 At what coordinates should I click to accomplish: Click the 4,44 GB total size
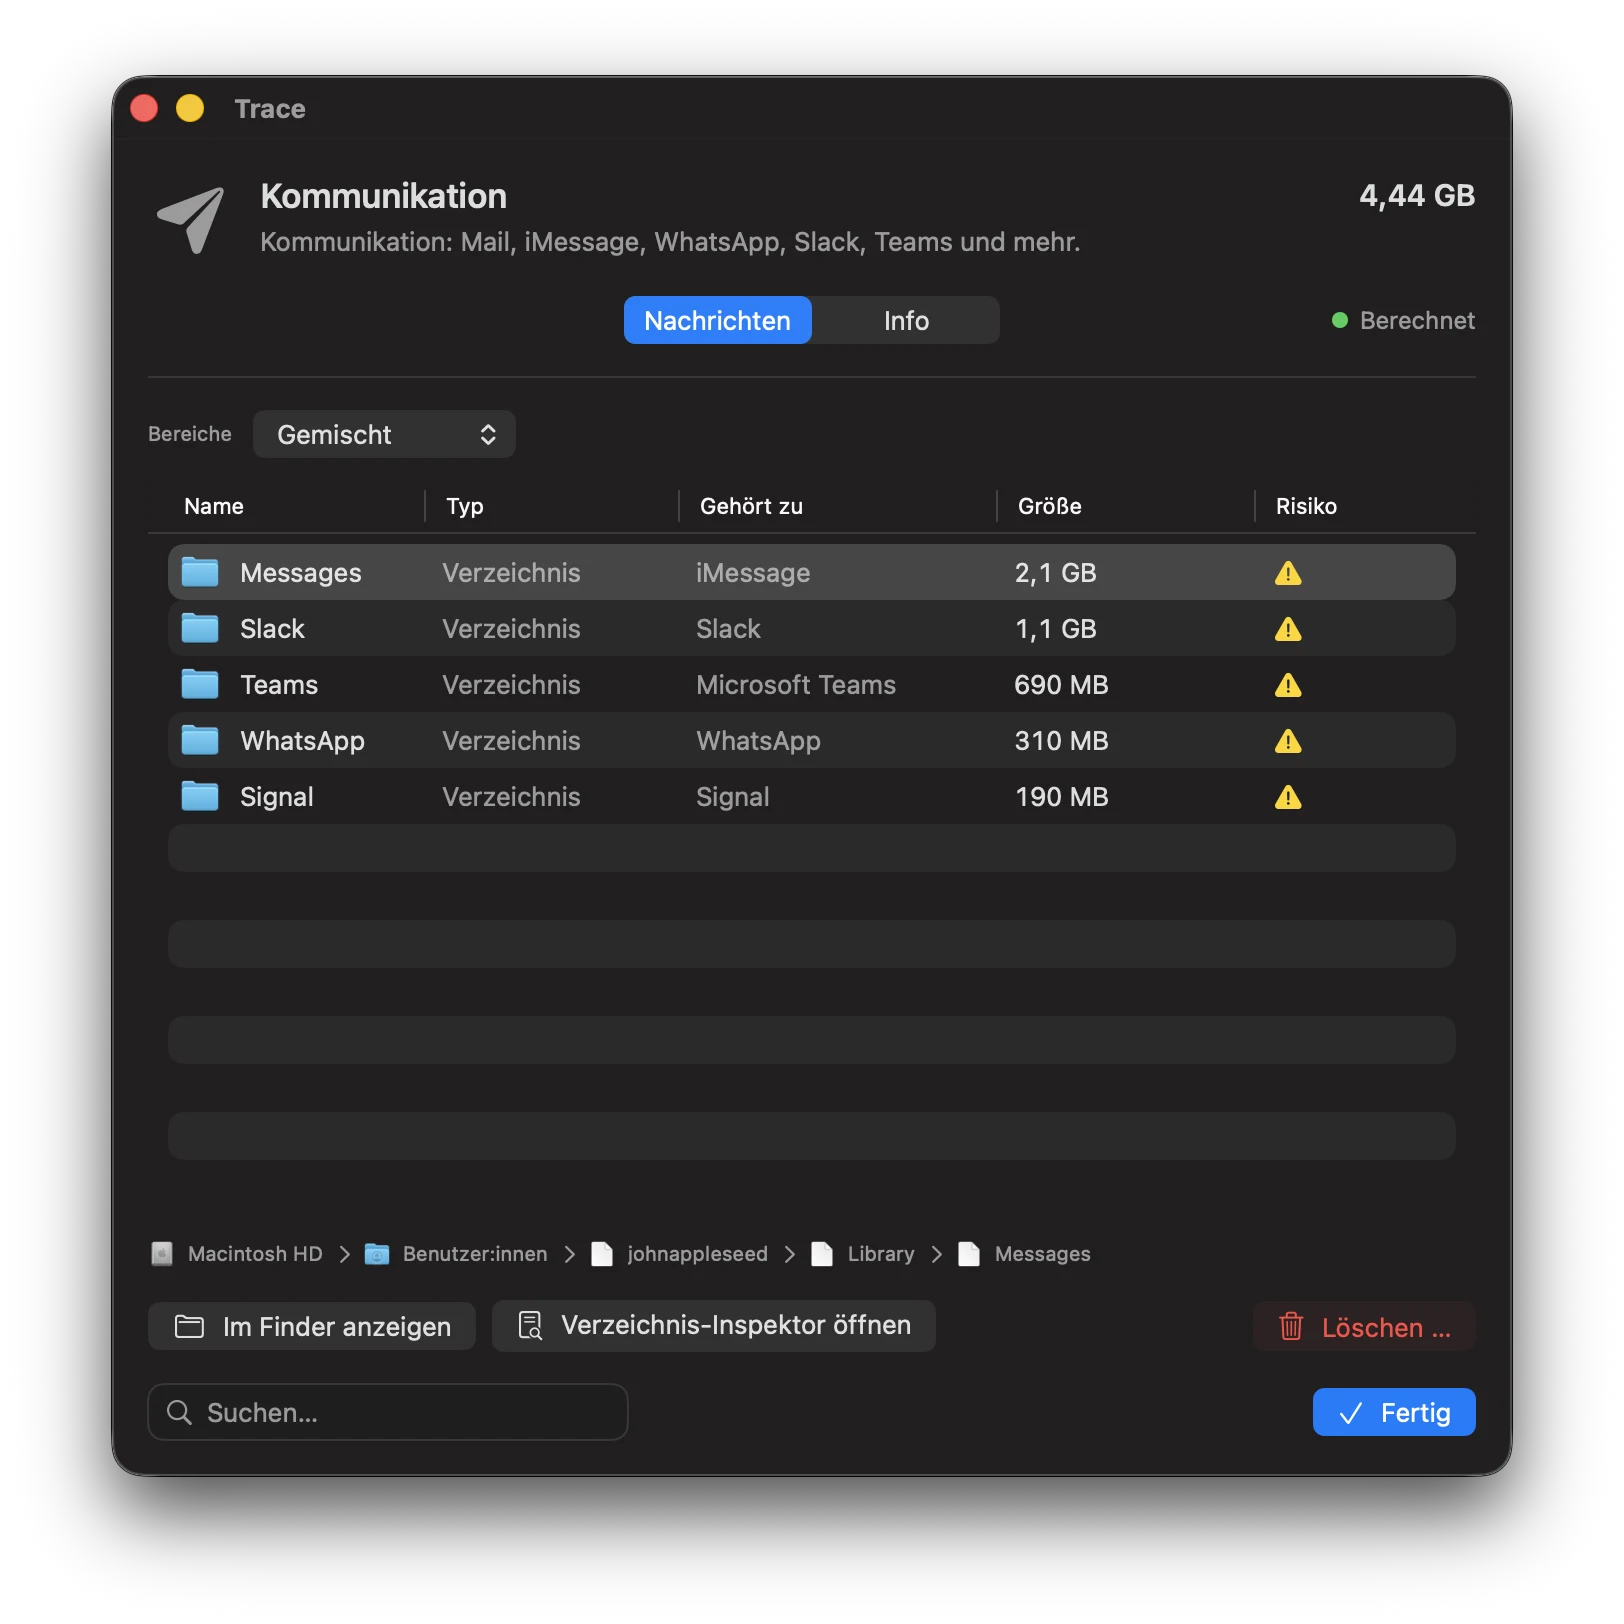[1417, 195]
